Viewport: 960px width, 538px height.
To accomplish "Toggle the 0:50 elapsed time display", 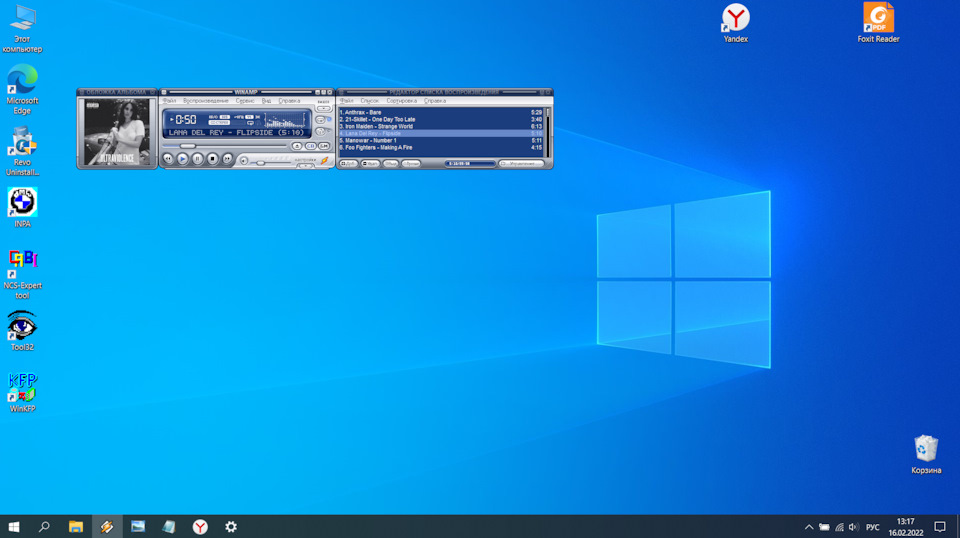I will [x=186, y=119].
